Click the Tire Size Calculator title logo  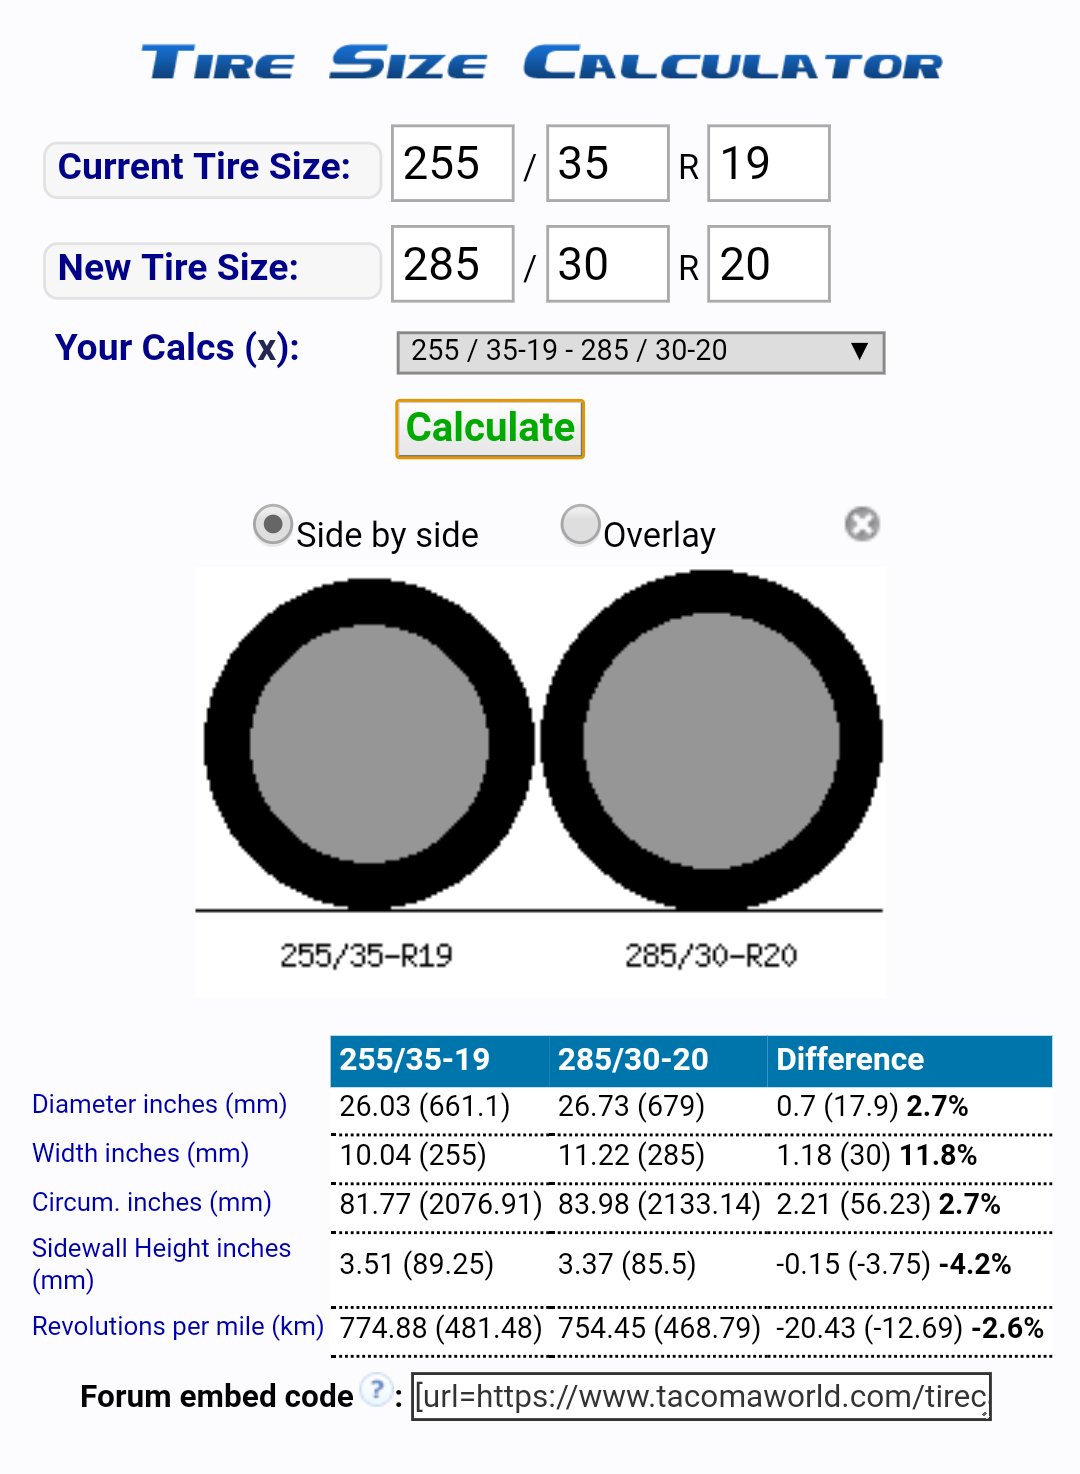click(x=541, y=63)
